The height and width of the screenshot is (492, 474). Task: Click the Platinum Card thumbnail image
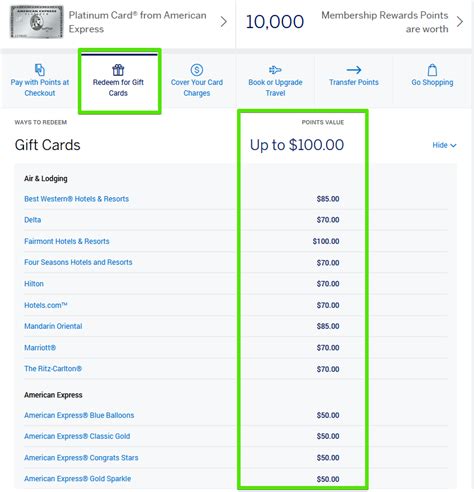pos(37,22)
